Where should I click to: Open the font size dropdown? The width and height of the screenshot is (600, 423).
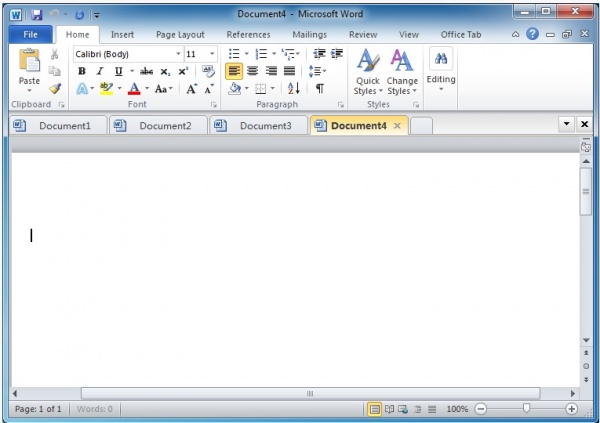[x=212, y=54]
